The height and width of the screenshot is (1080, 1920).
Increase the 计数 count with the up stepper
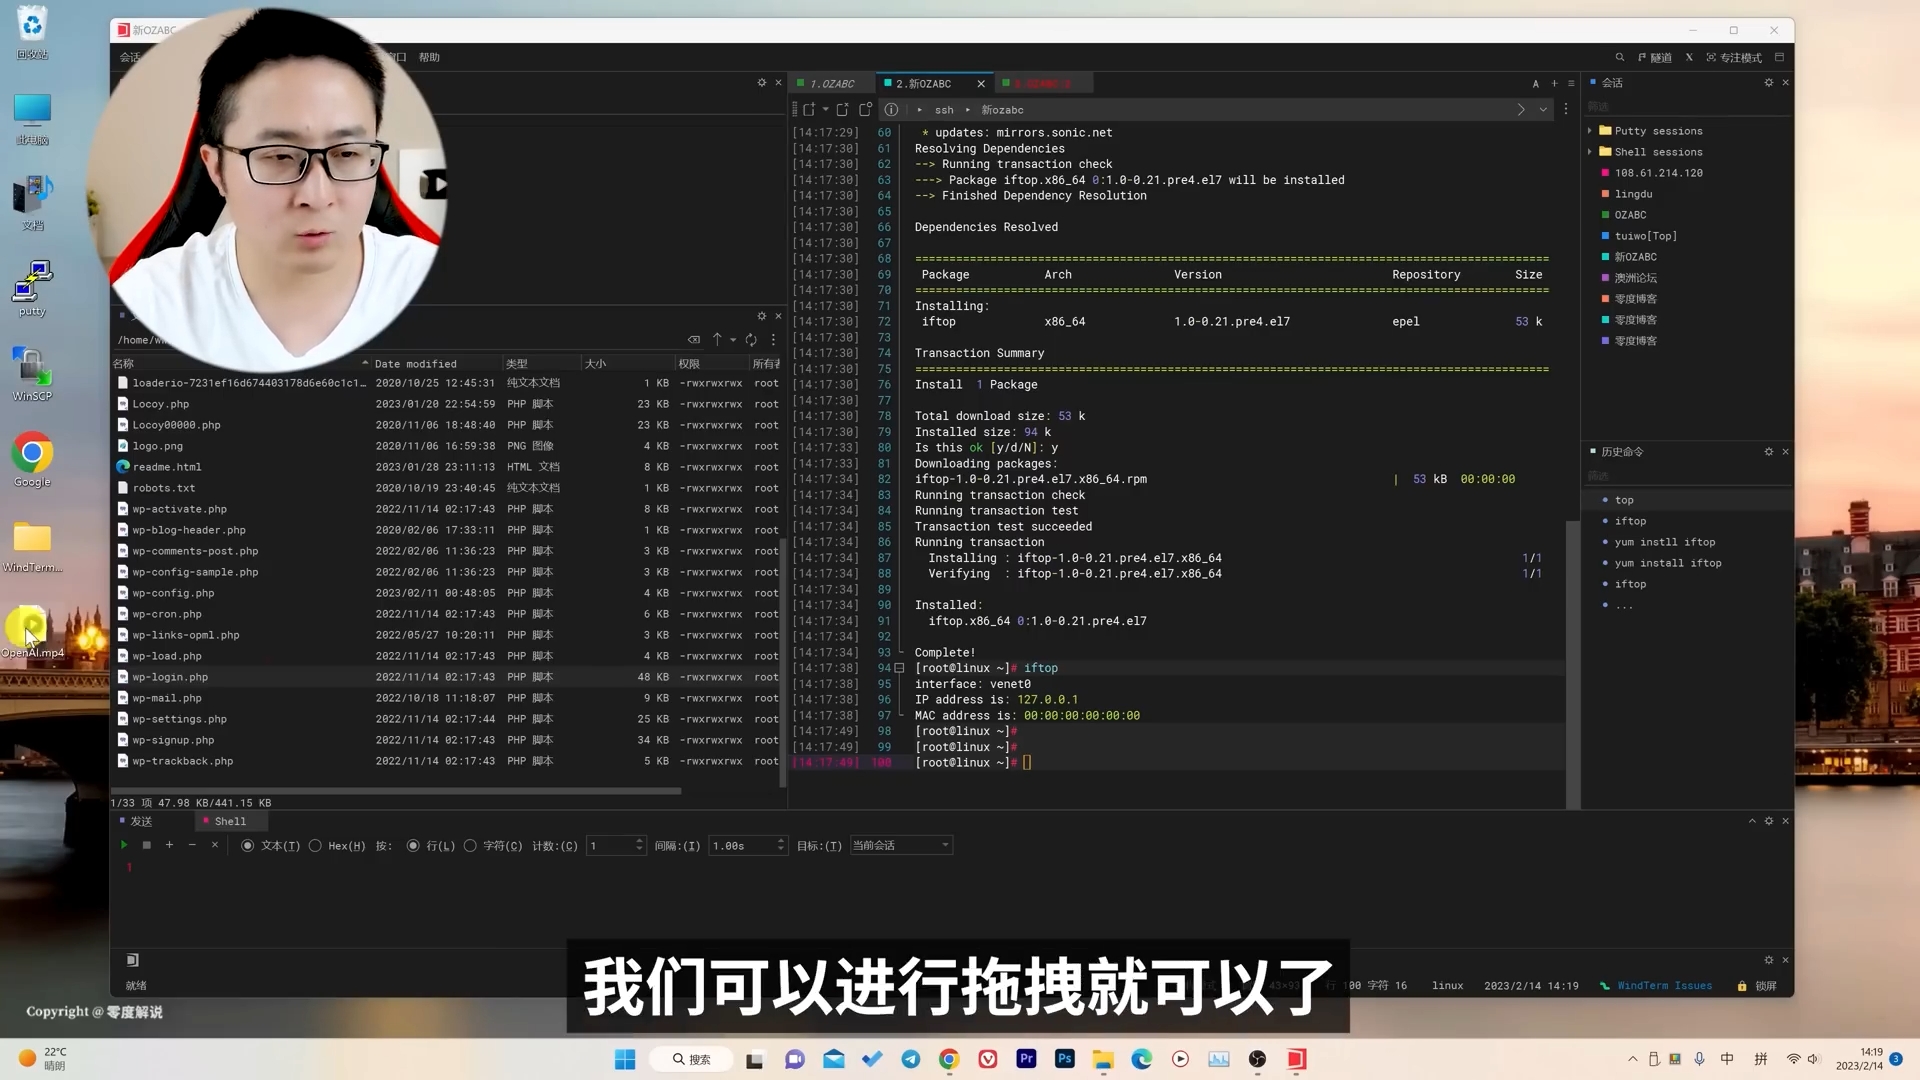click(640, 840)
